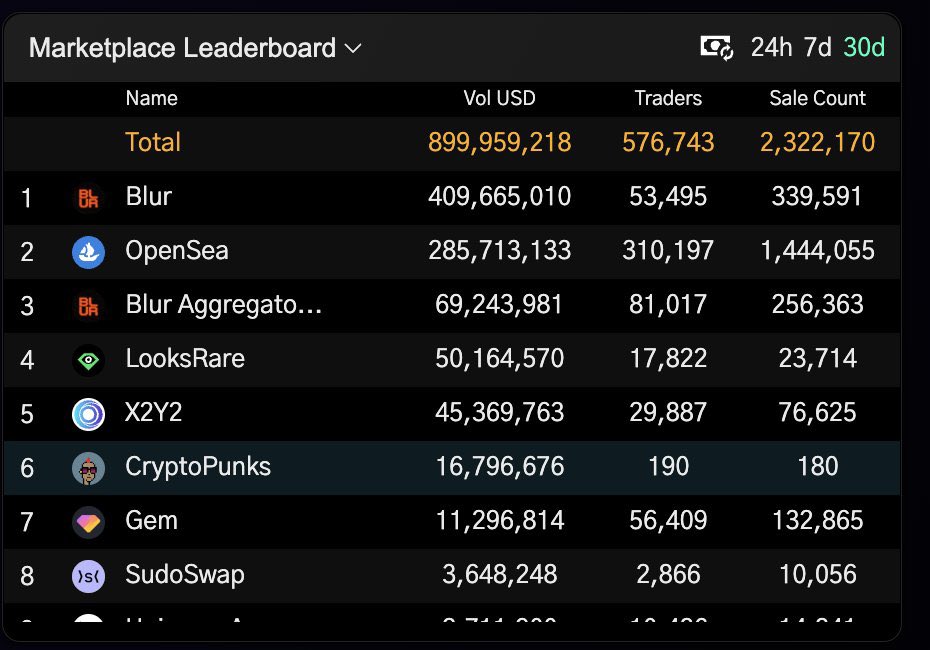Click the Gem diamond logo
This screenshot has width=930, height=650.
(88, 522)
